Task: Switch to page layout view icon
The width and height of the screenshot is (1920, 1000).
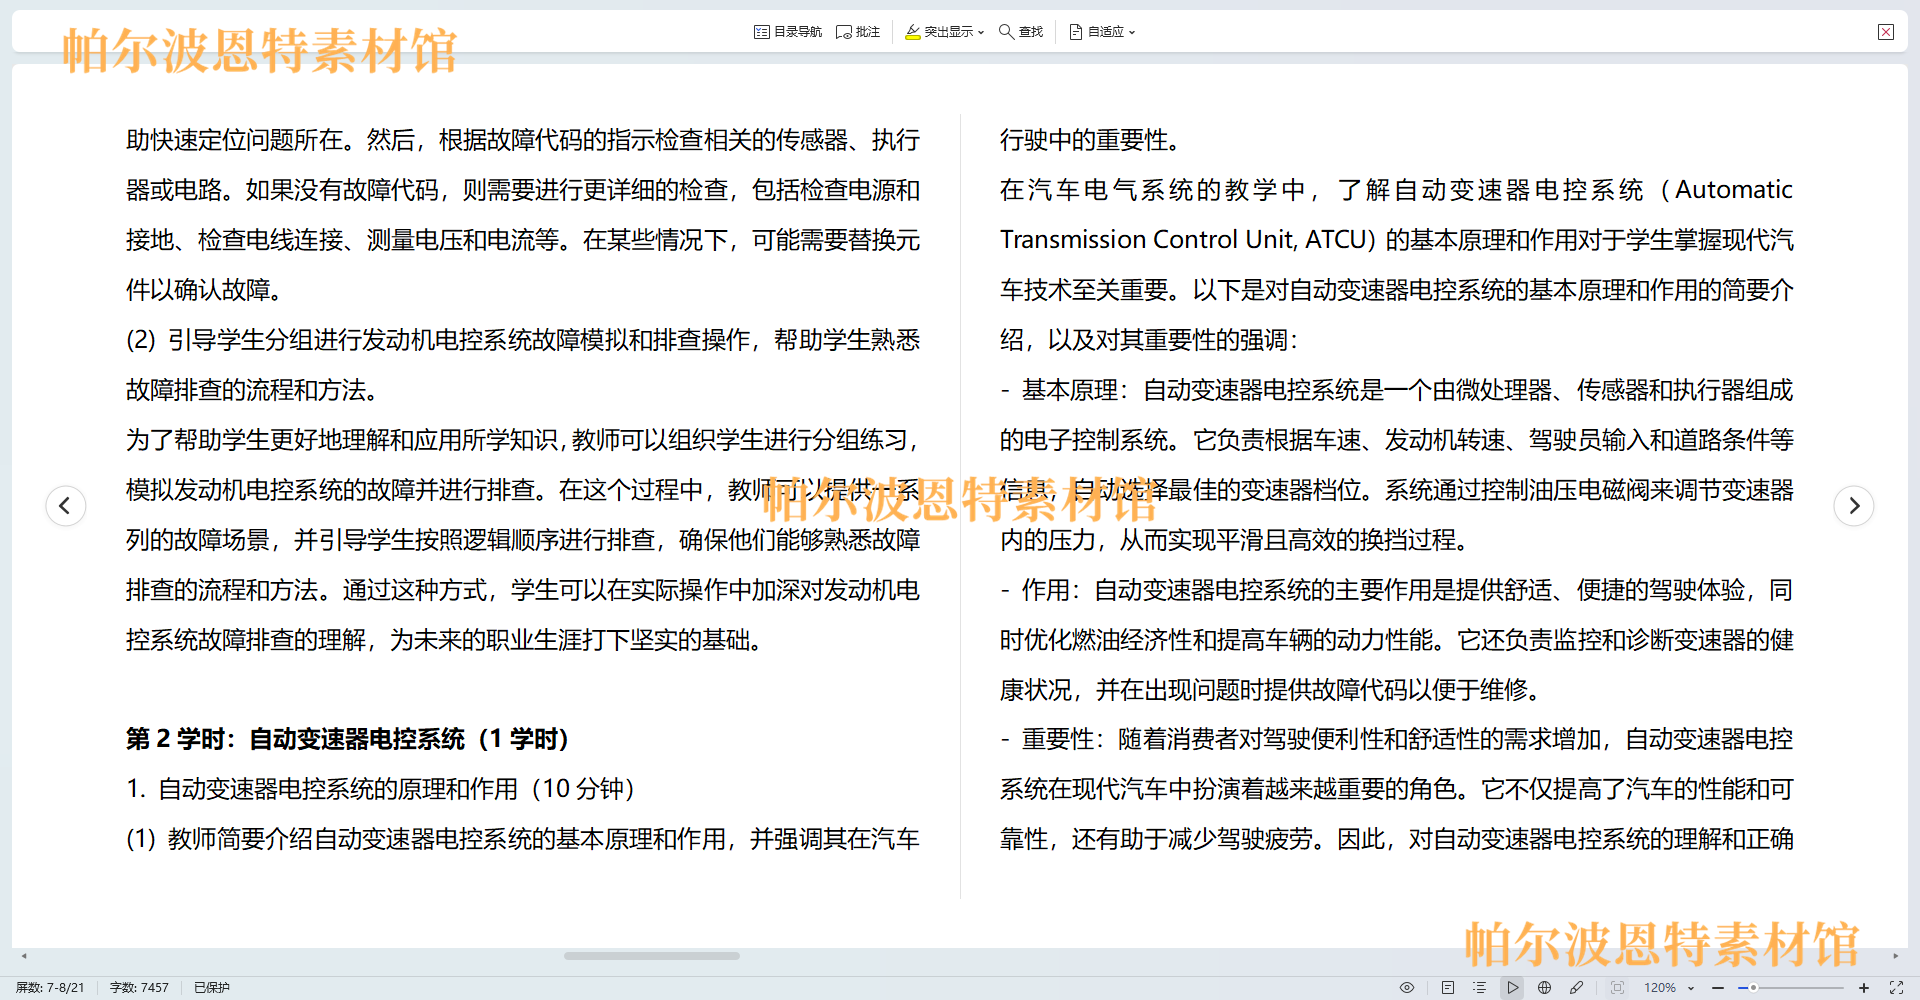Action: [1448, 987]
